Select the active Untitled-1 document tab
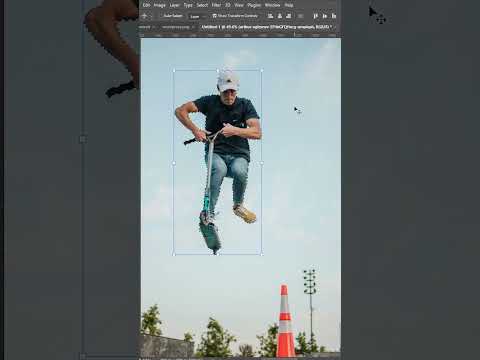The image size is (480, 360). pyautogui.click(x=266, y=27)
